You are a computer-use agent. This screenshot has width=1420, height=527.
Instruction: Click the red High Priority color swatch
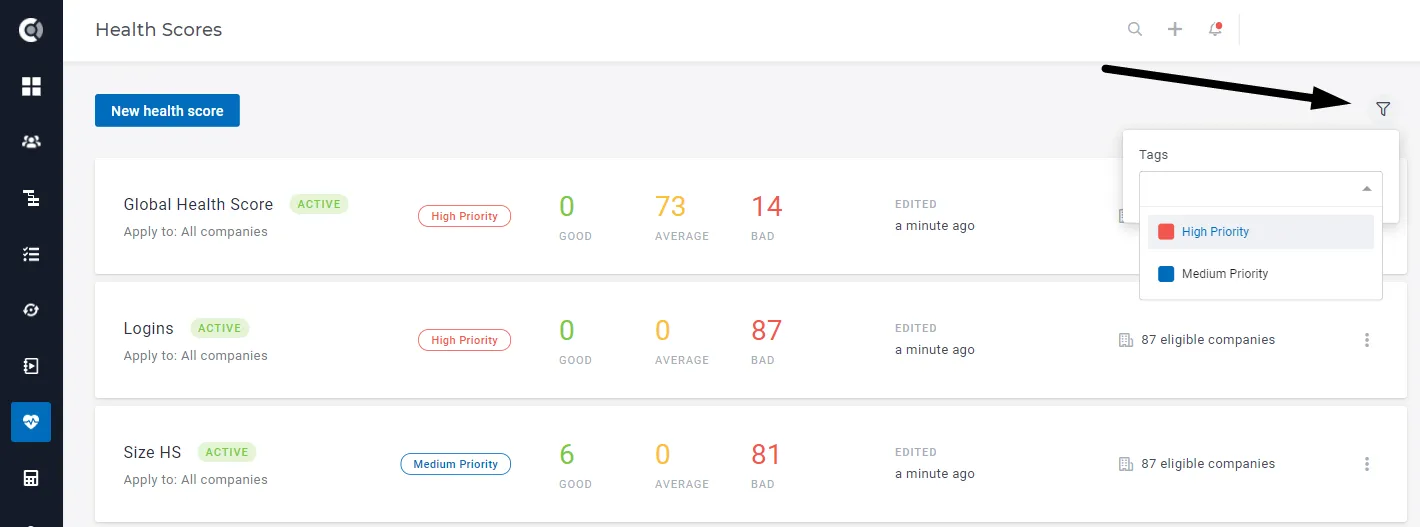click(x=1166, y=232)
